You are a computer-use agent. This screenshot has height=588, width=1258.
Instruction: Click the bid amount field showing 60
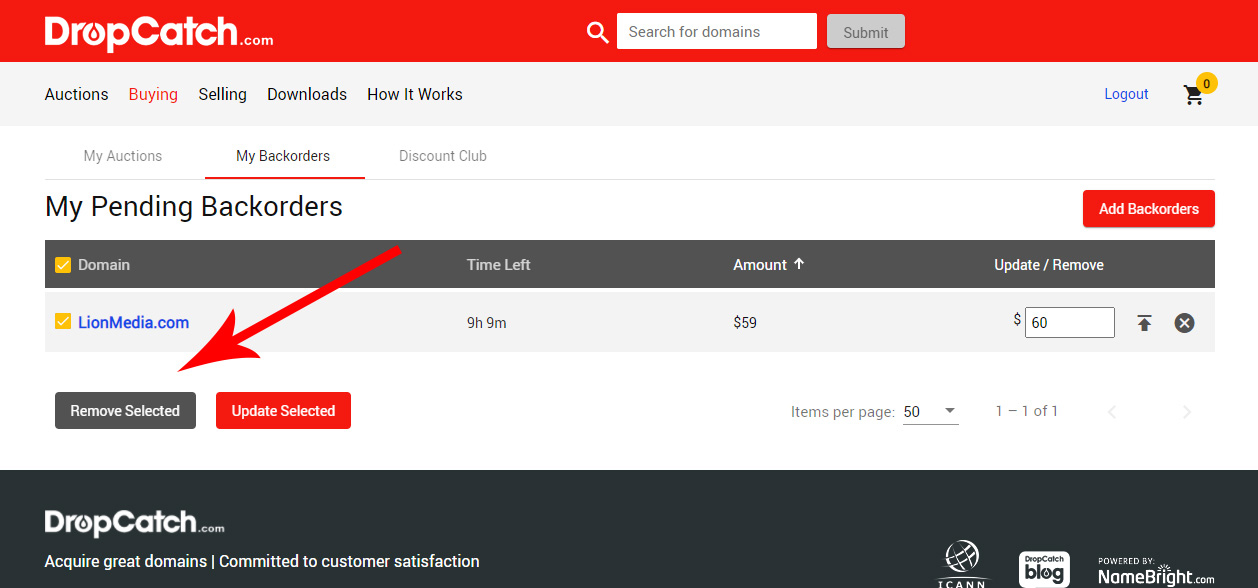[x=1070, y=323]
